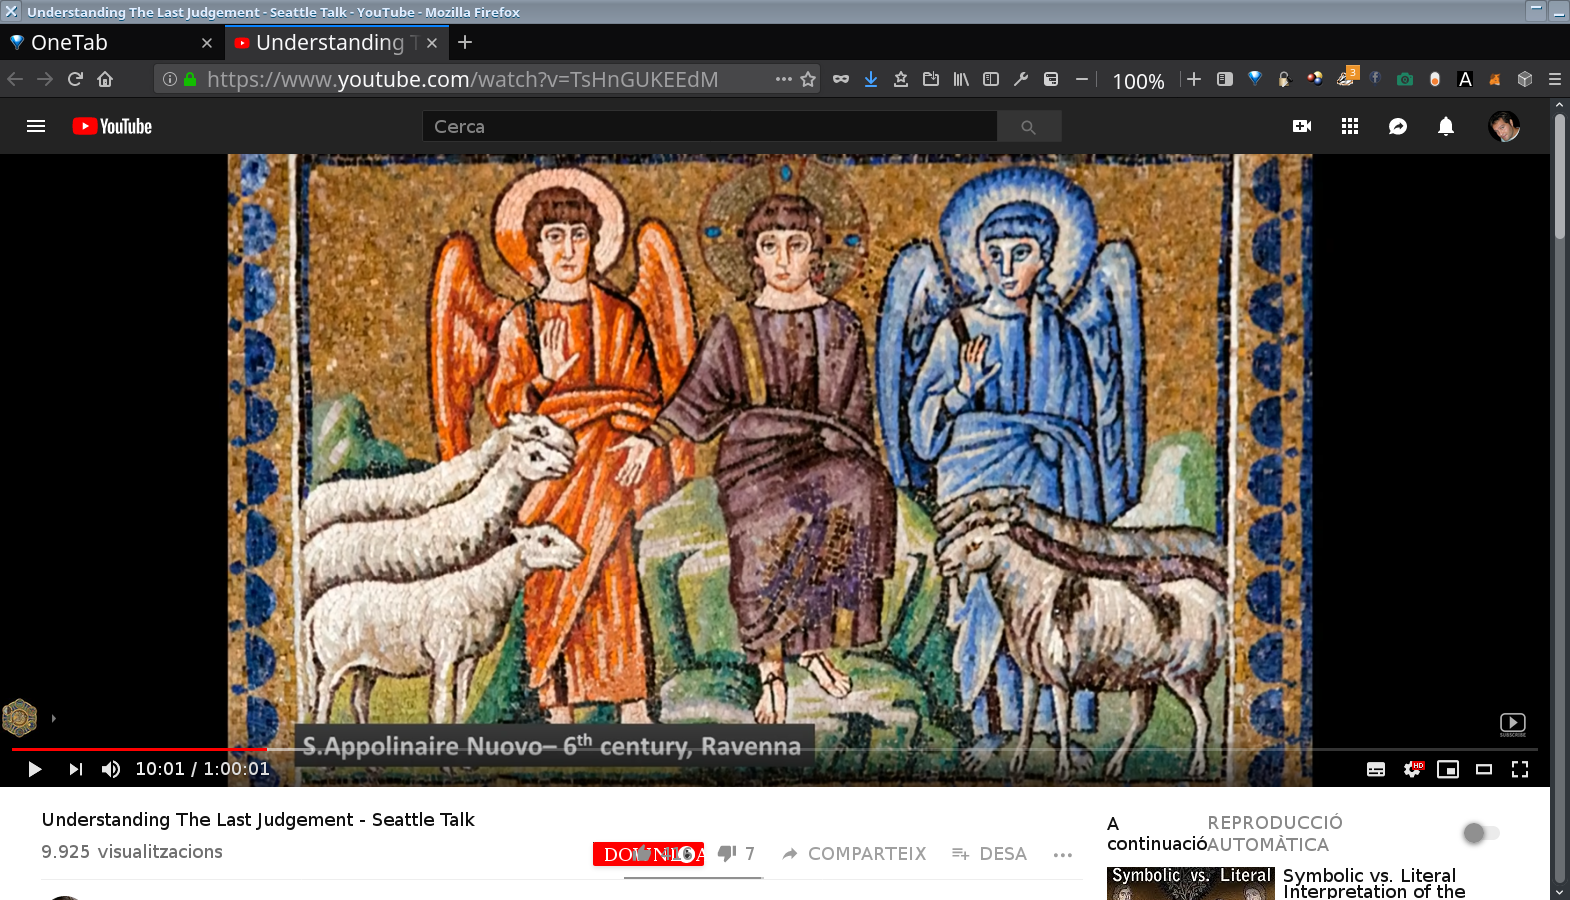Viewport: 1570px width, 900px height.
Task: Open Symbolic vs. Literal video thumbnail
Action: tap(1190, 883)
